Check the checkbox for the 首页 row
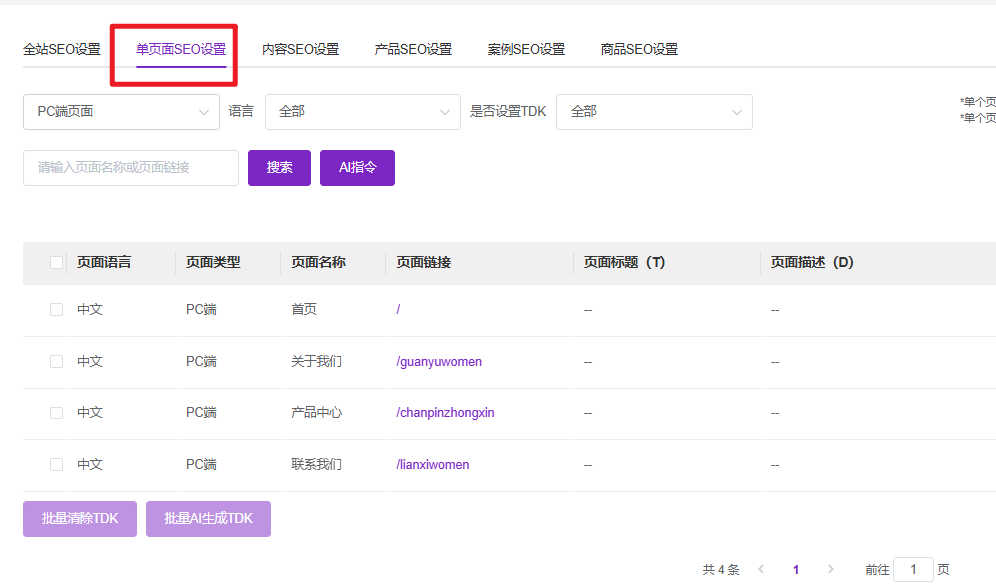Image resolution: width=996 pixels, height=587 pixels. tap(56, 310)
